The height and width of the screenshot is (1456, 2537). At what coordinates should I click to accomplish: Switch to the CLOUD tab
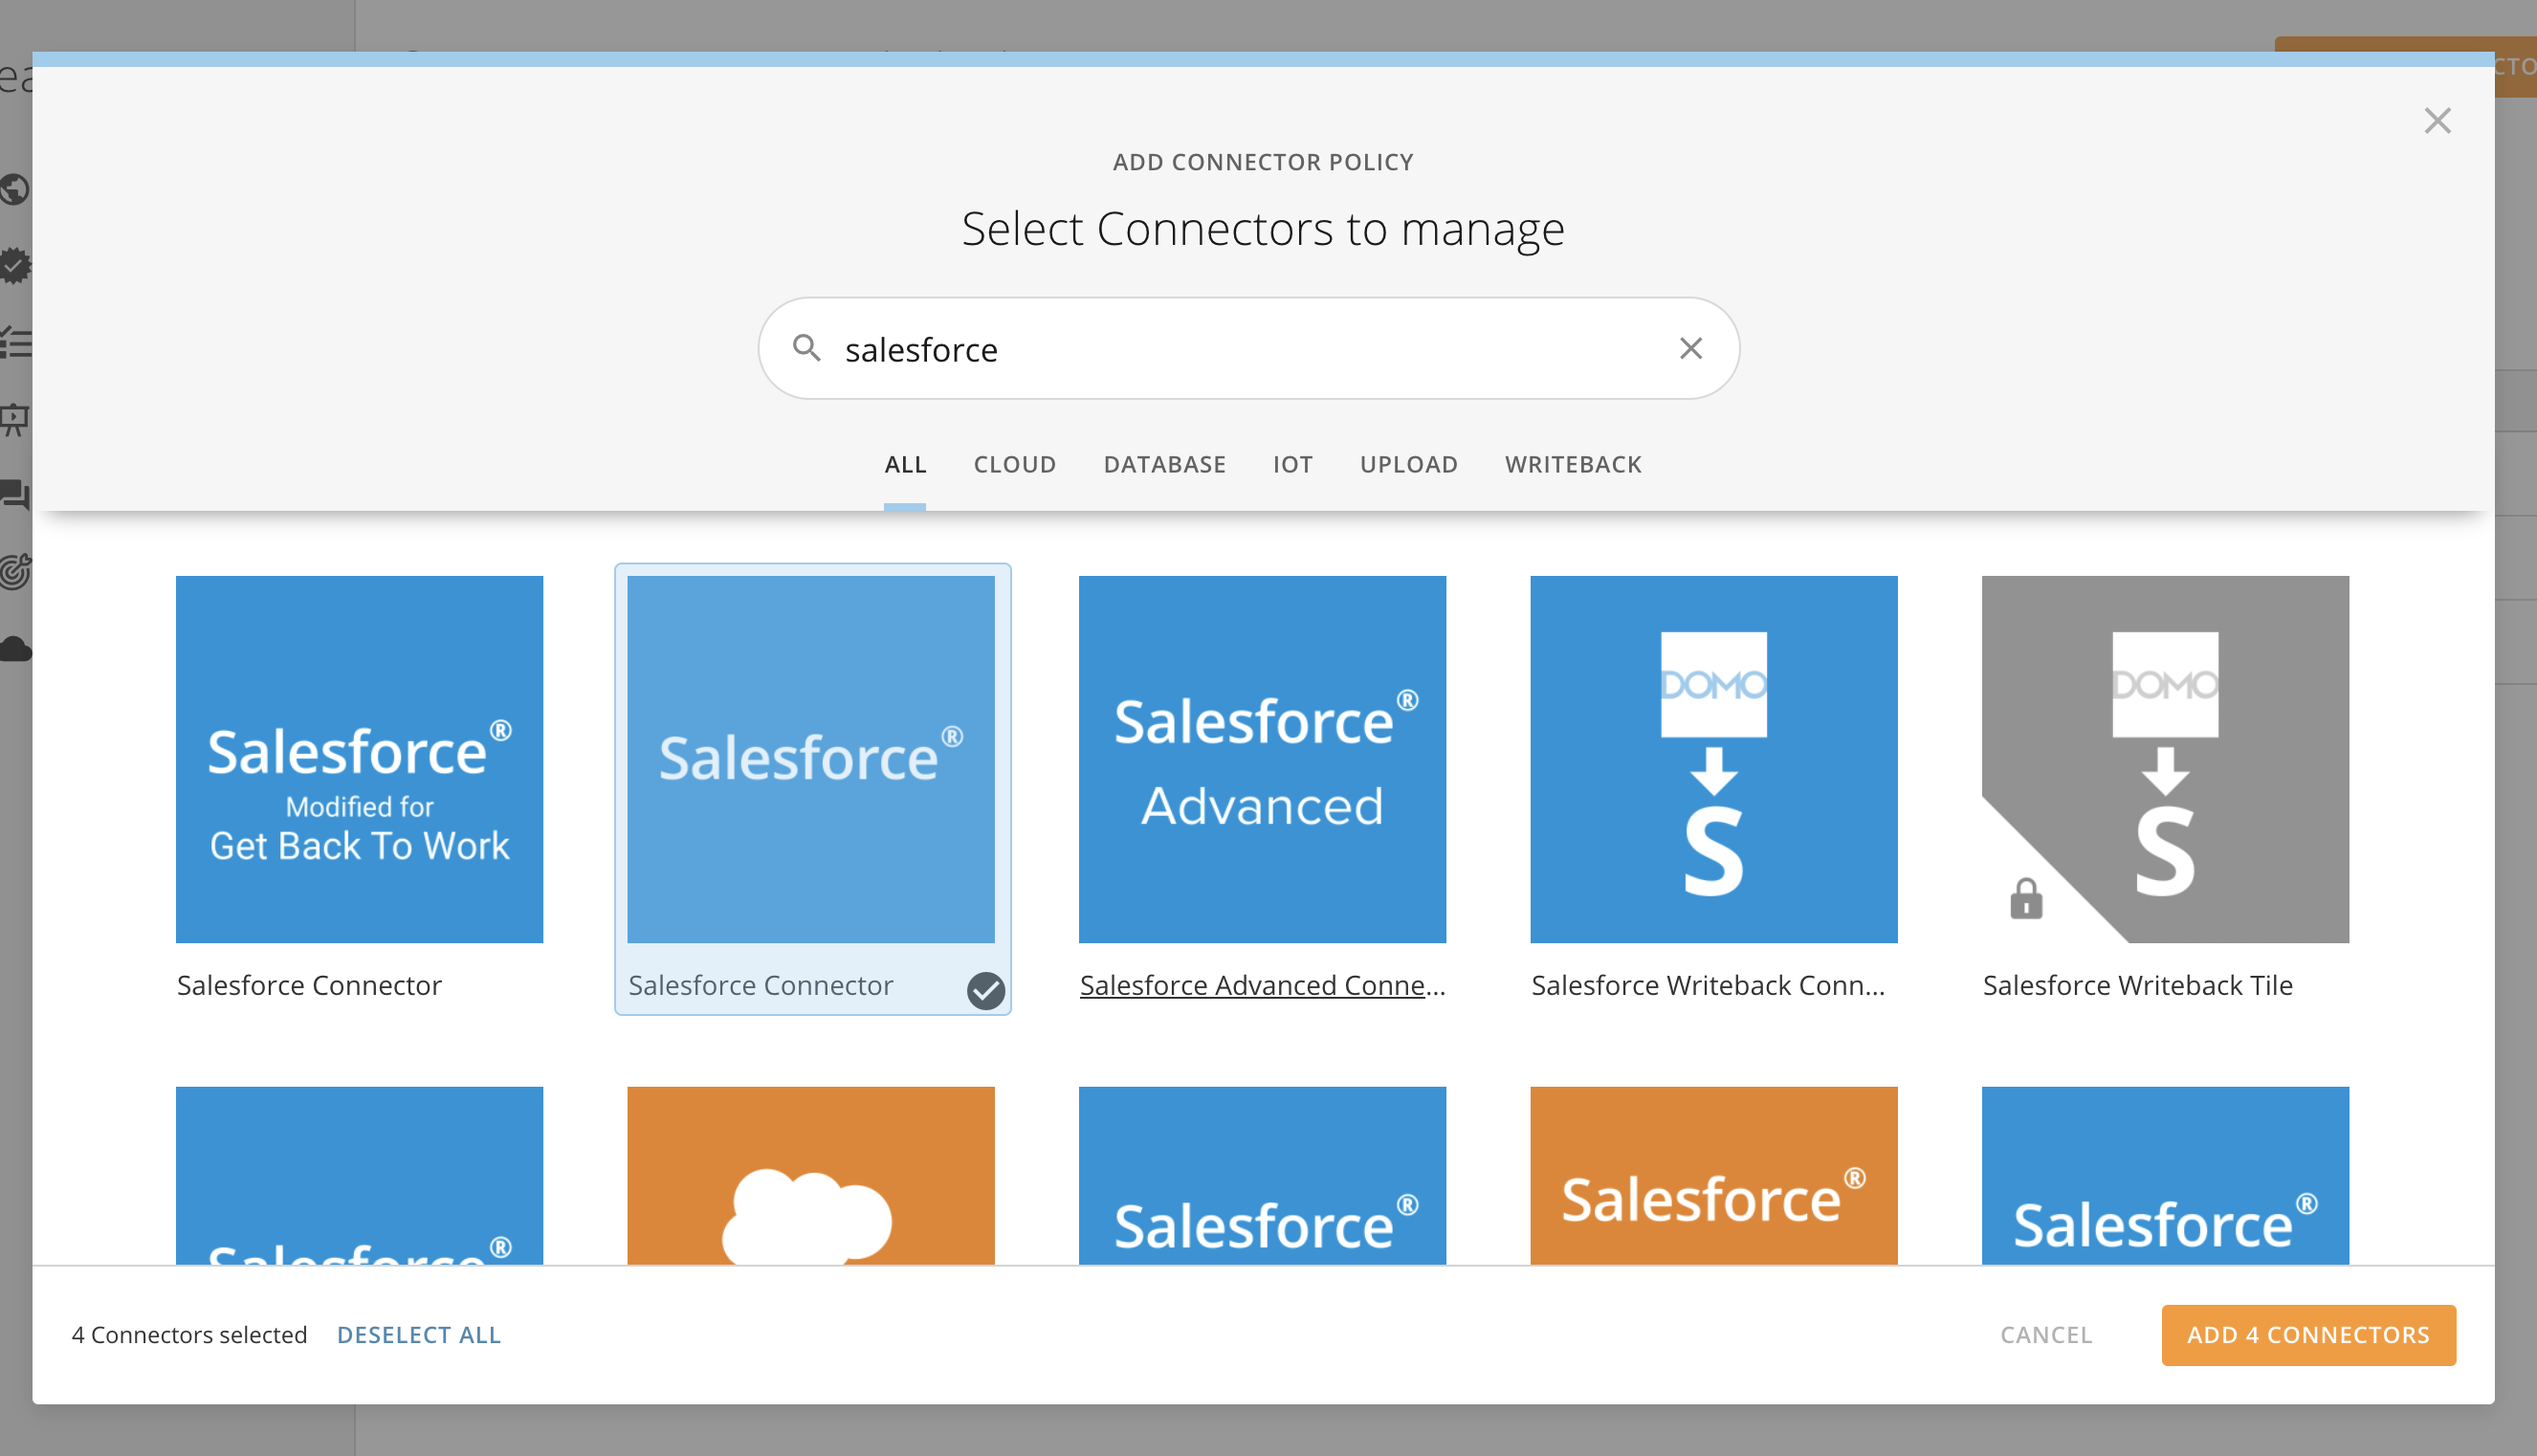[x=1015, y=464]
